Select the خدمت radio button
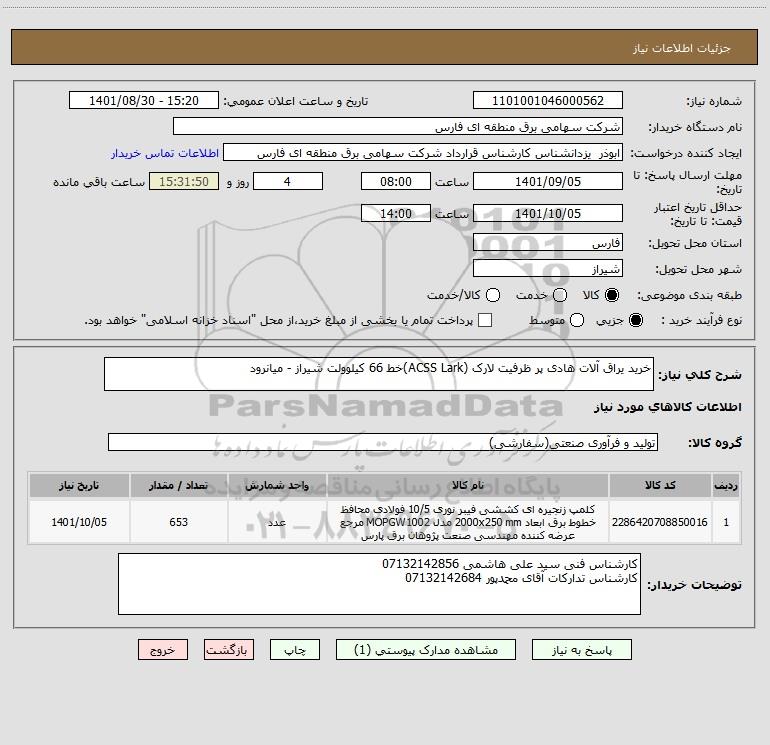The width and height of the screenshot is (770, 745). (x=560, y=295)
